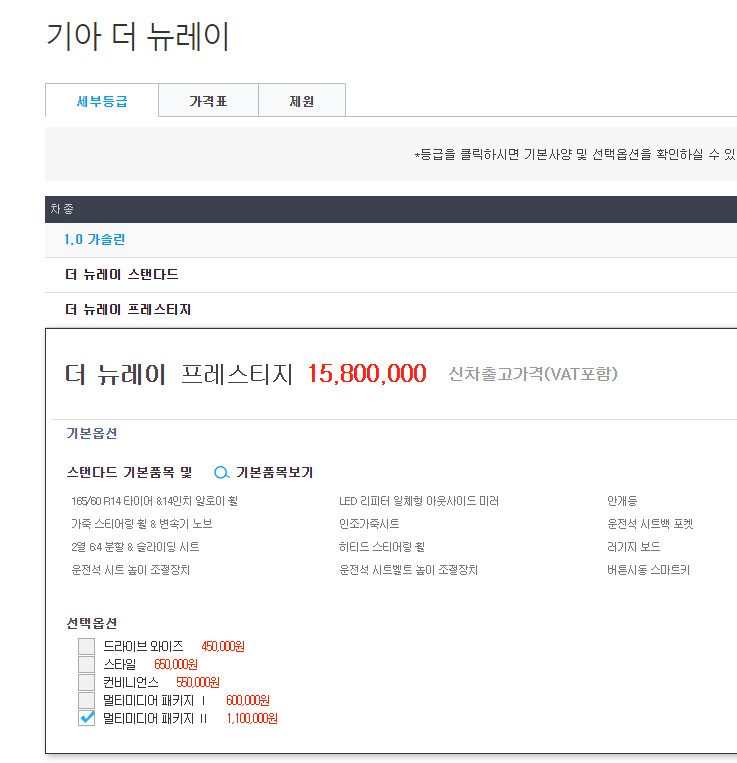Collapse the 더 뉴레이 프레스티지 grade row
This screenshot has height=763, width=737.
(391, 309)
